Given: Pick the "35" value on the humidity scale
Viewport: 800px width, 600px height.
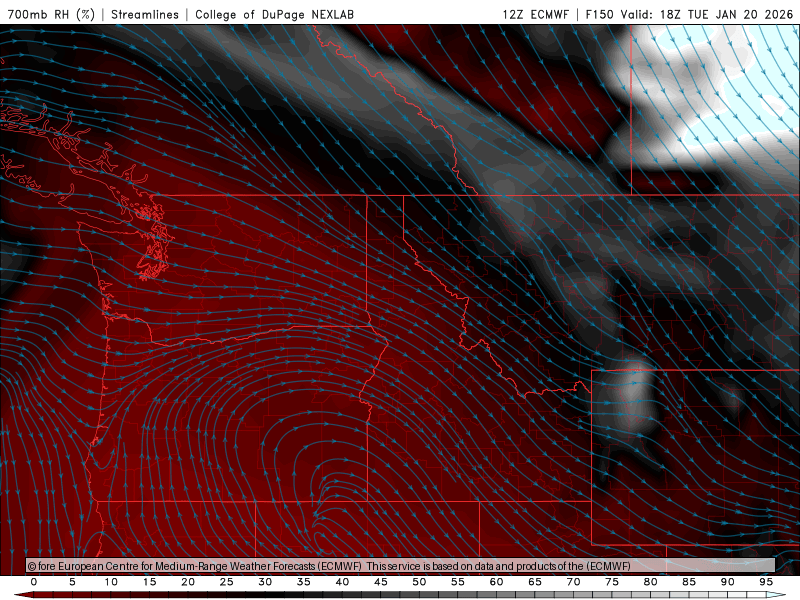Looking at the screenshot, I should (x=304, y=582).
